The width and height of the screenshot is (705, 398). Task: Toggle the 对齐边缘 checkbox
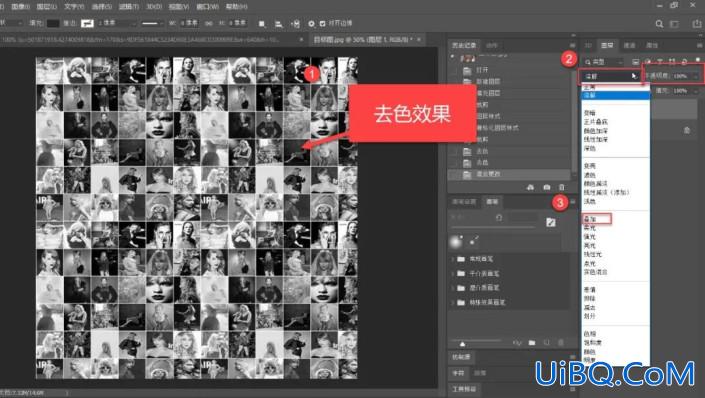pyautogui.click(x=322, y=23)
